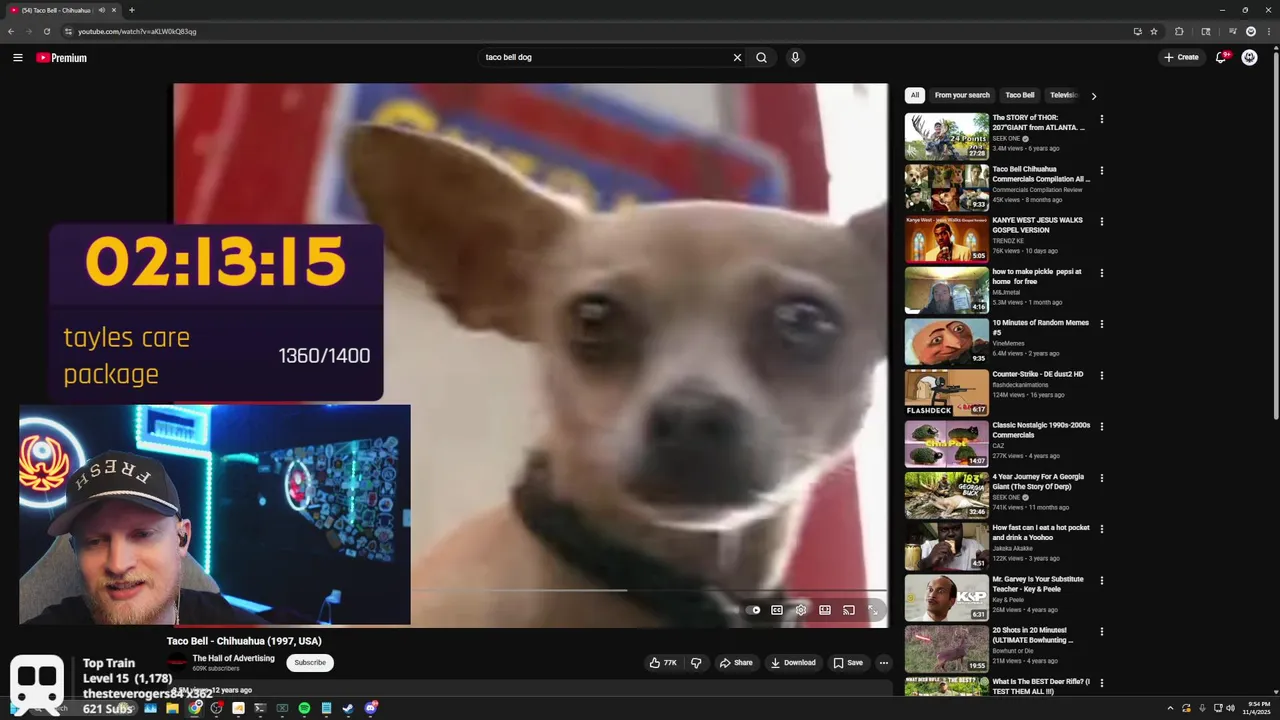Image resolution: width=1280 pixels, height=720 pixels.
Task: Save video to a playlist
Action: click(848, 663)
